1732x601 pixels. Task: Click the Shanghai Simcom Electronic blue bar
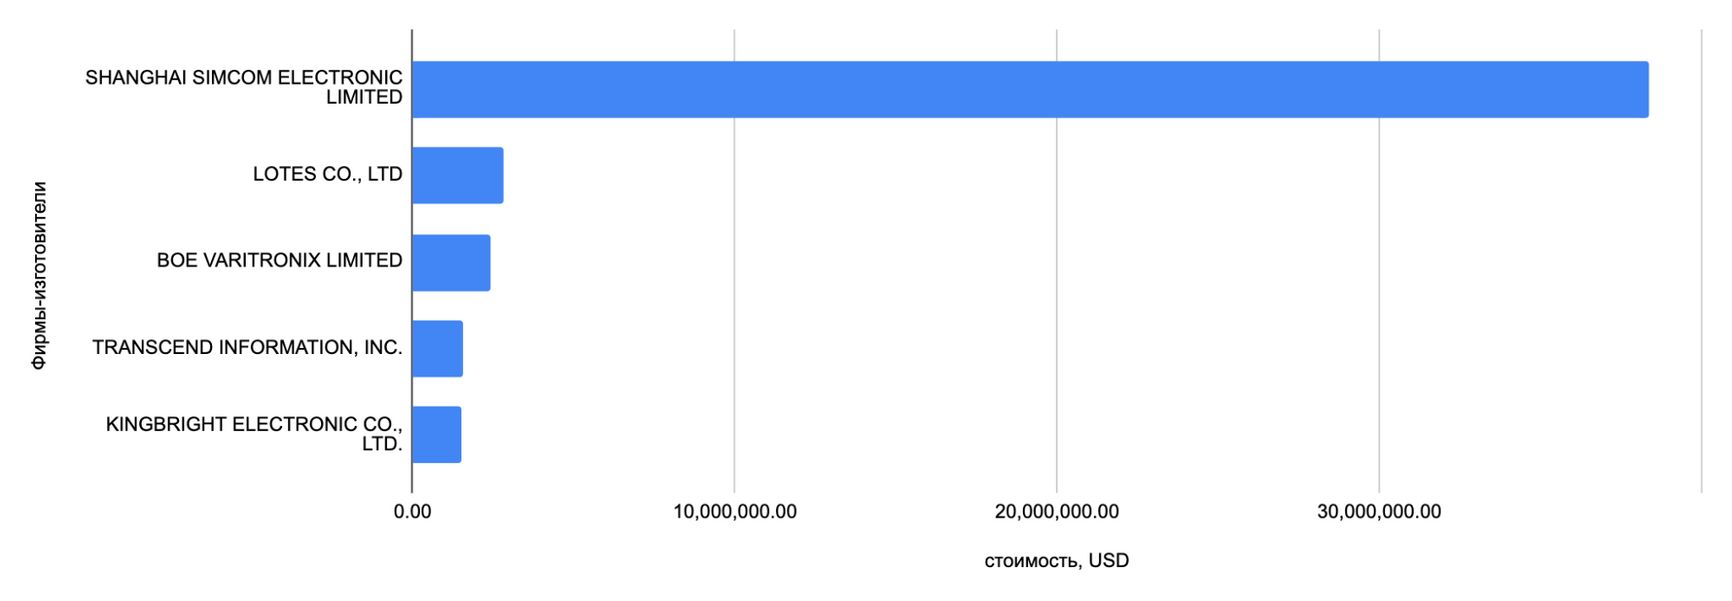1030,90
